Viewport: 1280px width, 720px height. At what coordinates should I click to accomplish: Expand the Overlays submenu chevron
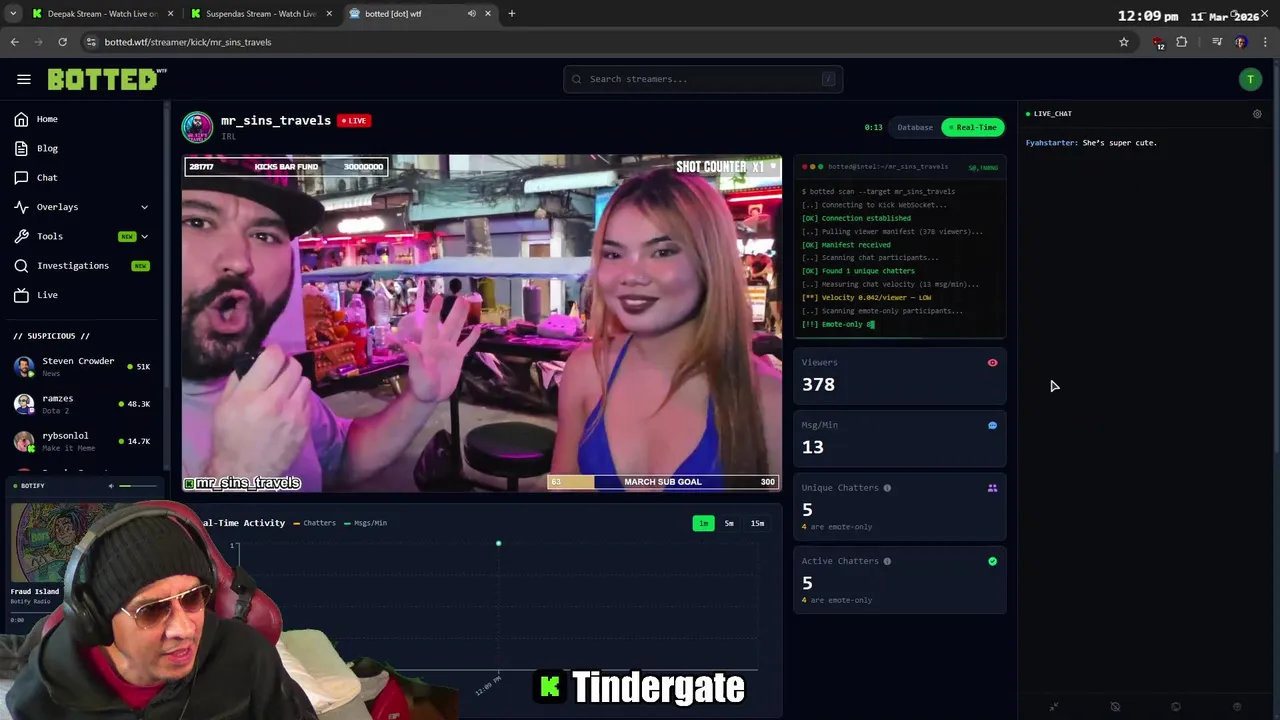[144, 207]
